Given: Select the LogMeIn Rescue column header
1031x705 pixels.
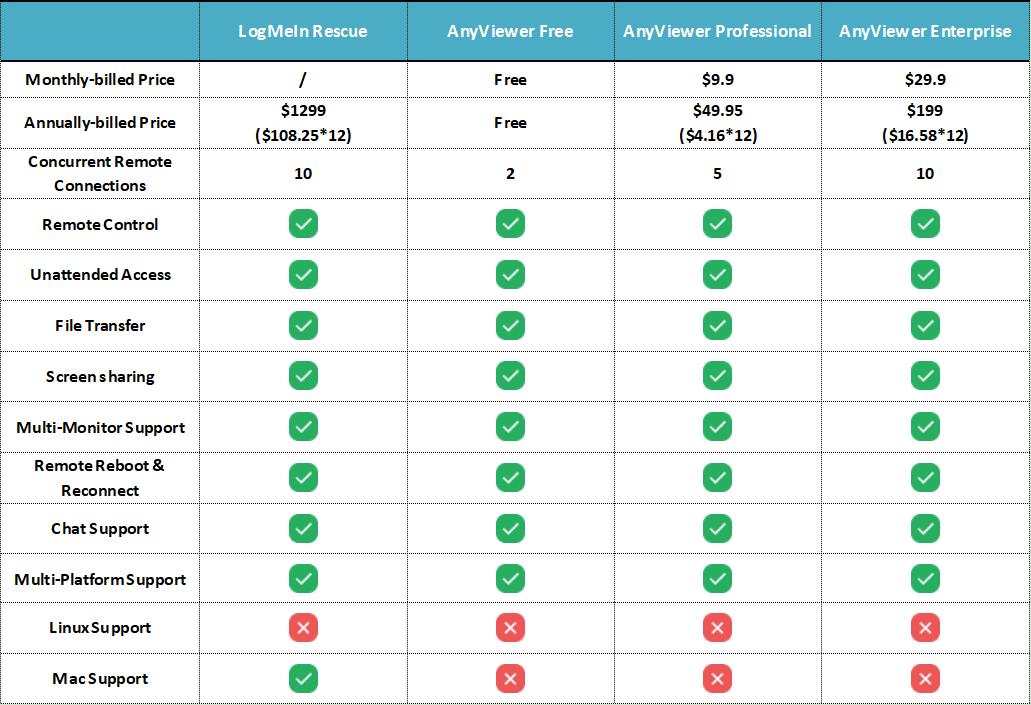Looking at the screenshot, I should point(303,31).
